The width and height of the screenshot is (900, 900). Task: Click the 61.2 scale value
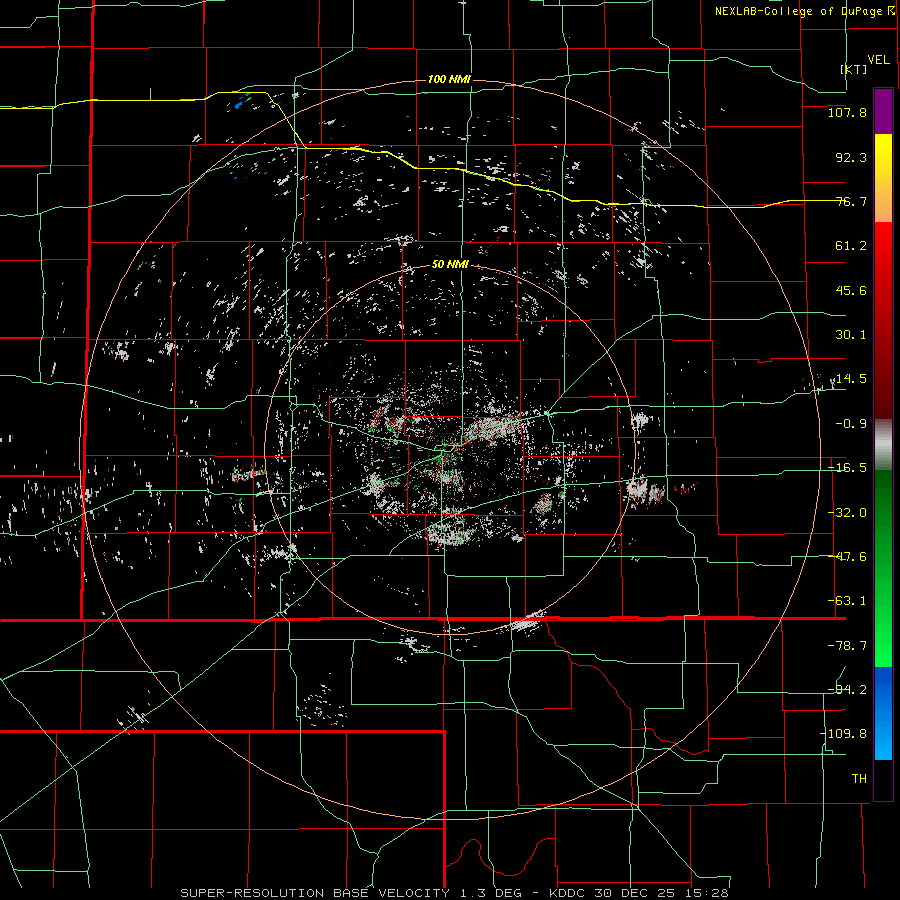coord(851,246)
